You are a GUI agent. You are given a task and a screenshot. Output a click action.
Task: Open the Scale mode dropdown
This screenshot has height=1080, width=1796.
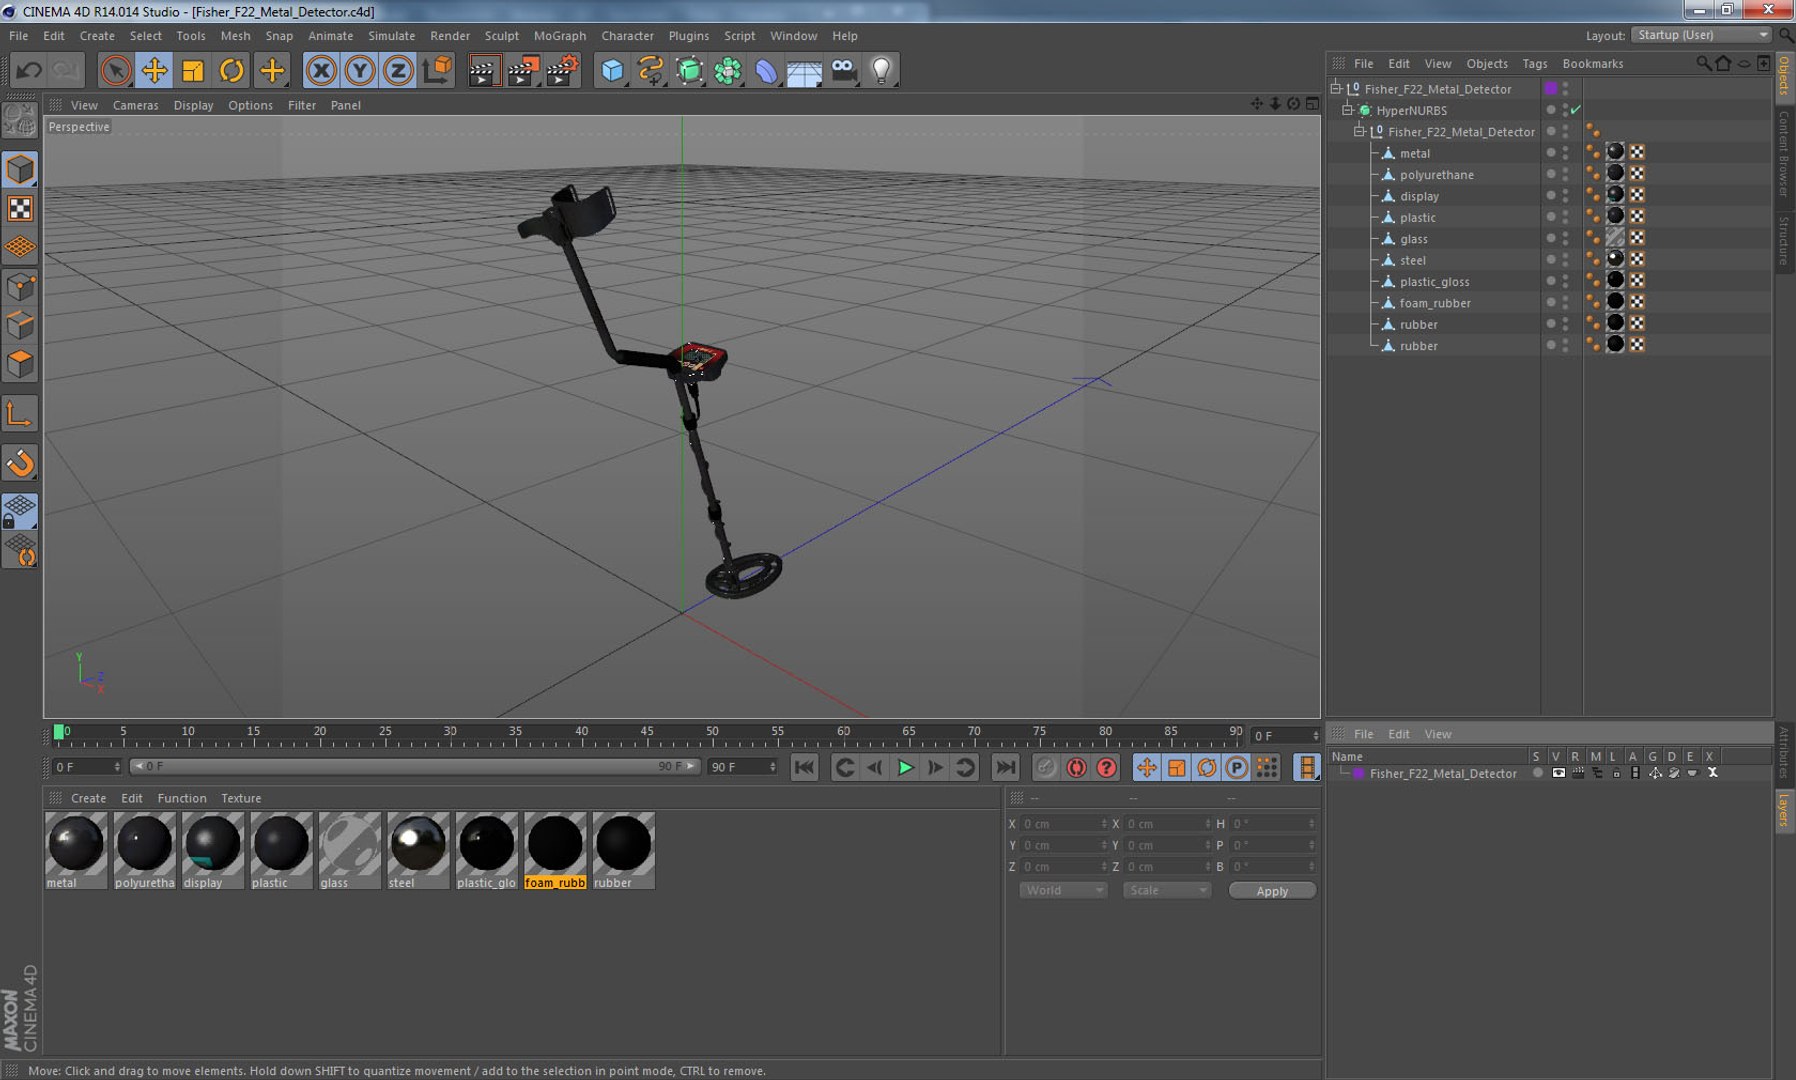(1167, 890)
